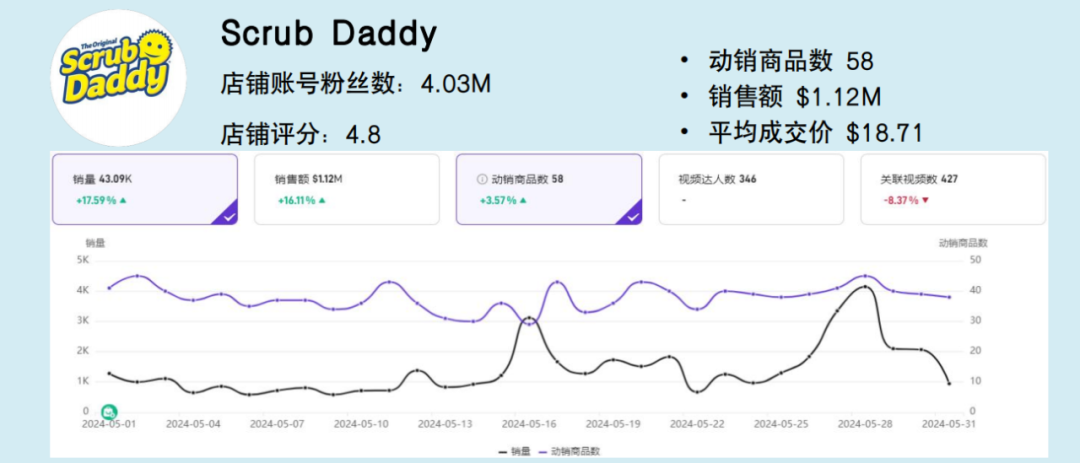
Task: Click the 2024-05-28 sales peak data point
Action: [865, 286]
